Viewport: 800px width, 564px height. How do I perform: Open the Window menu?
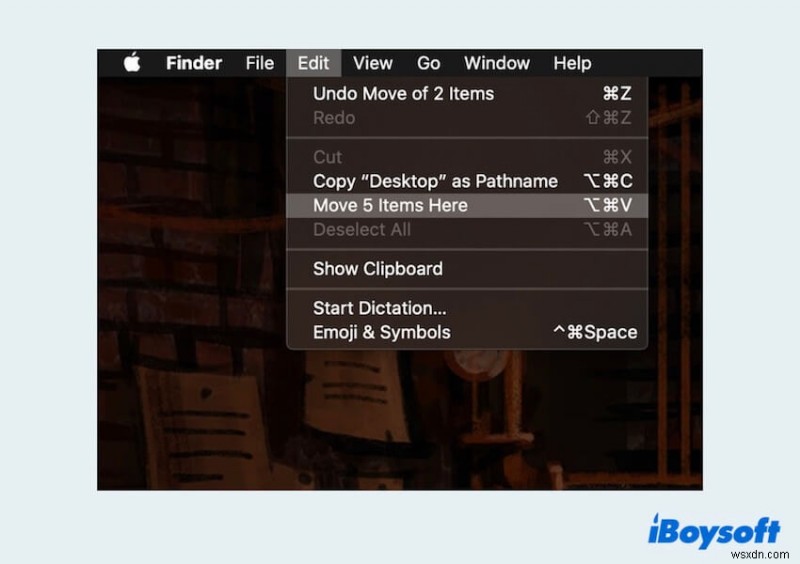497,63
